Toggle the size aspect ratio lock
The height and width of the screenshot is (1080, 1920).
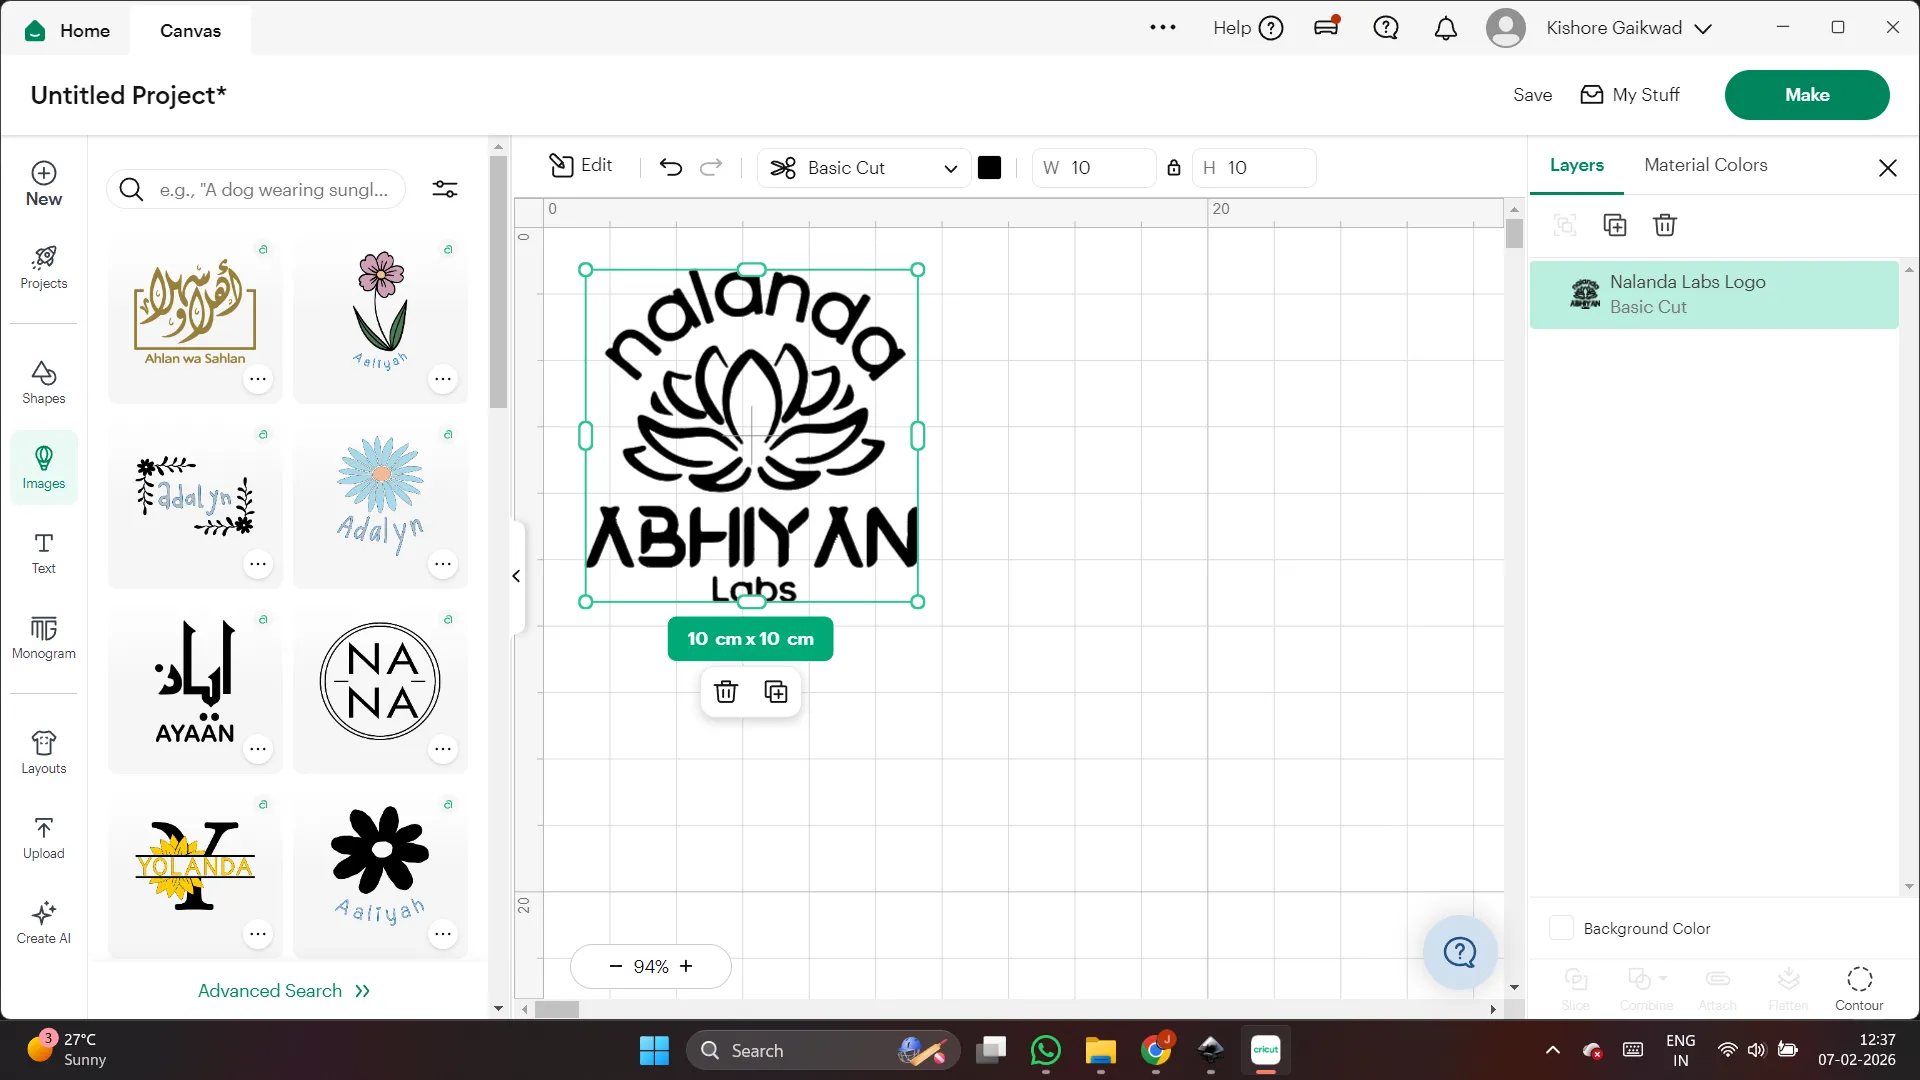pos(1174,168)
